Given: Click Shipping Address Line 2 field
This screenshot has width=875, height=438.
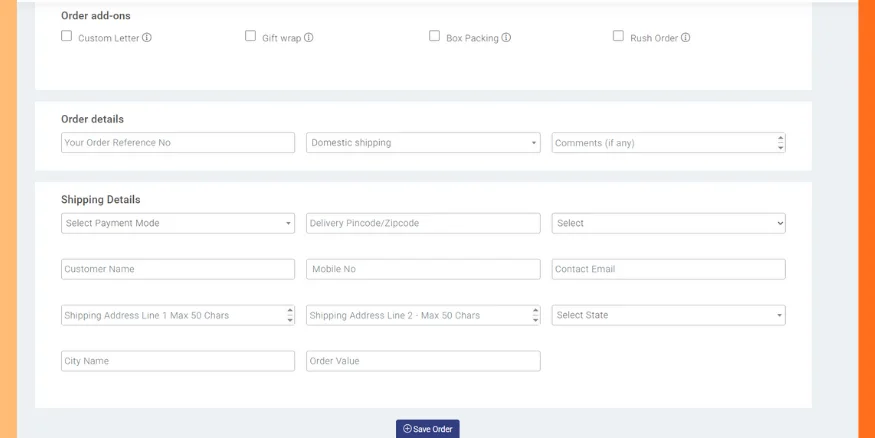Looking at the screenshot, I should tap(423, 315).
